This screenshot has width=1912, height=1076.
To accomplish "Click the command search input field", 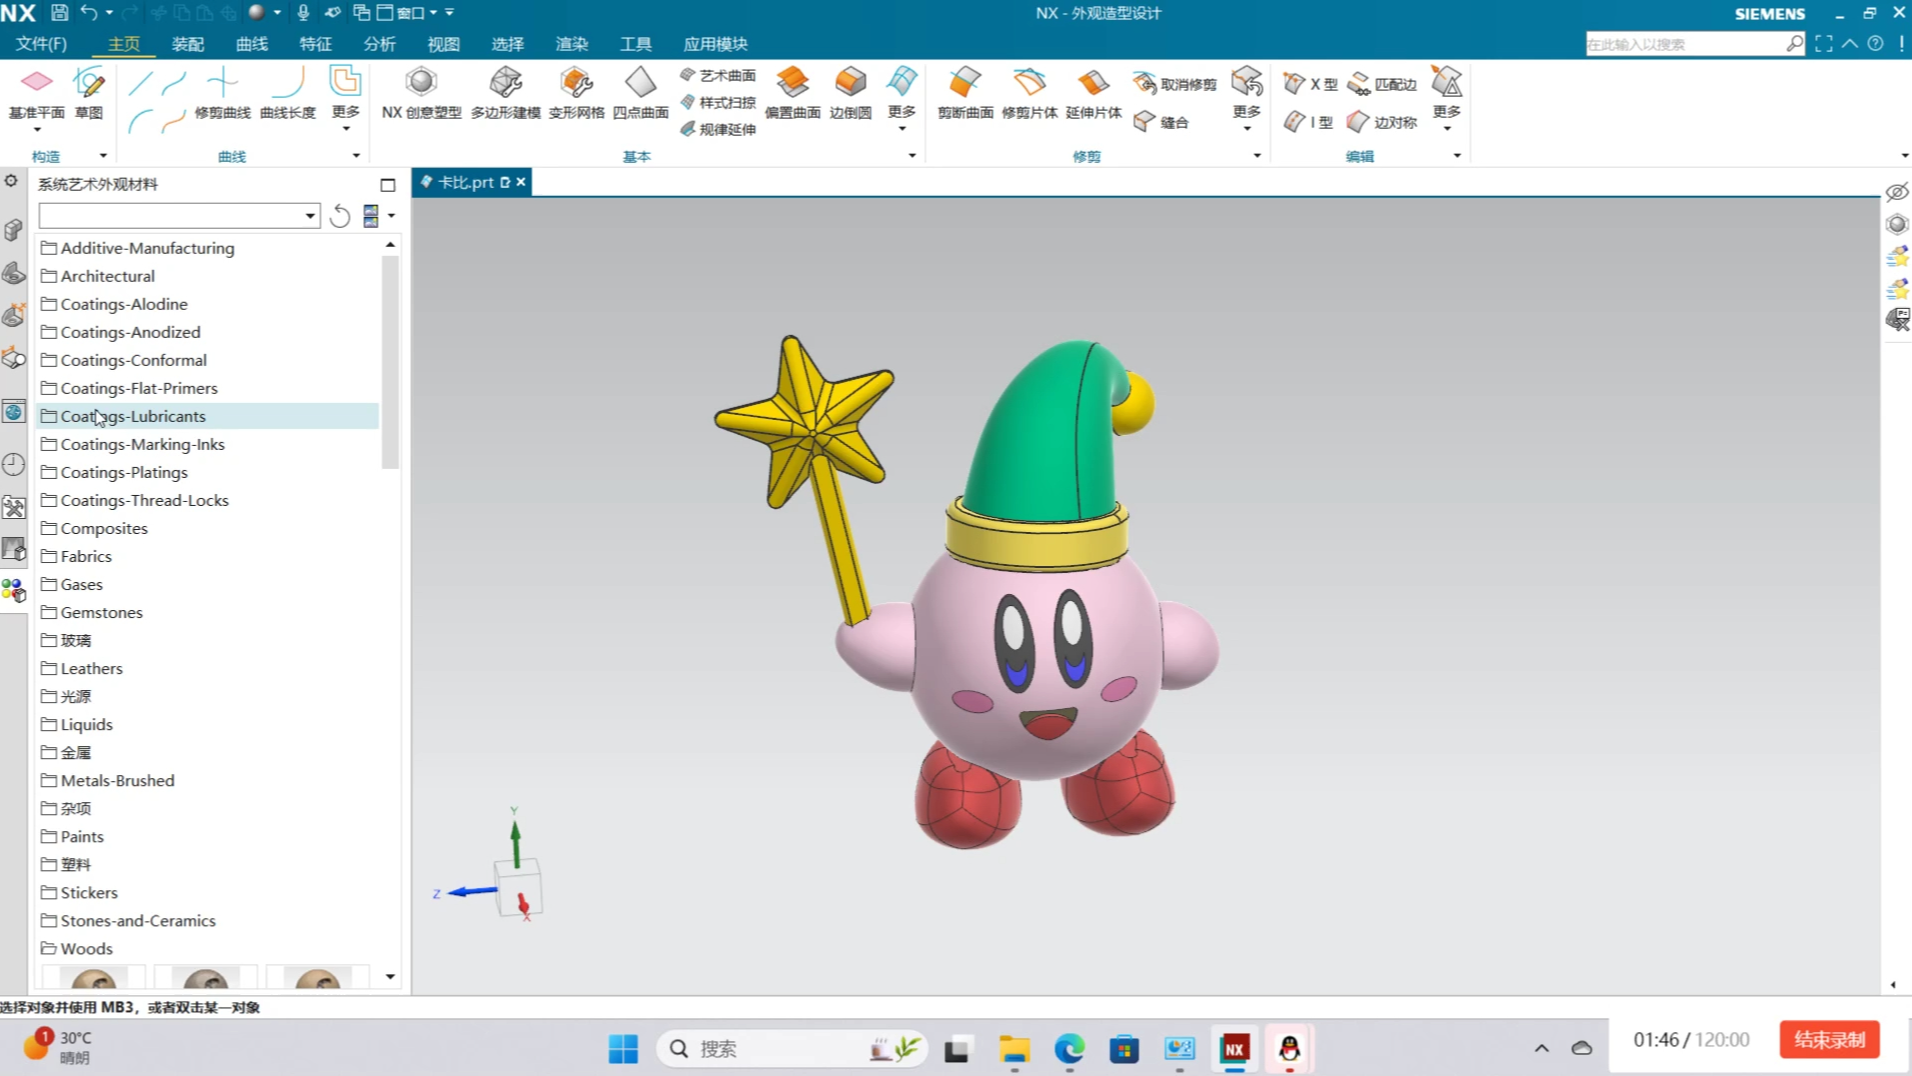I will [1686, 44].
